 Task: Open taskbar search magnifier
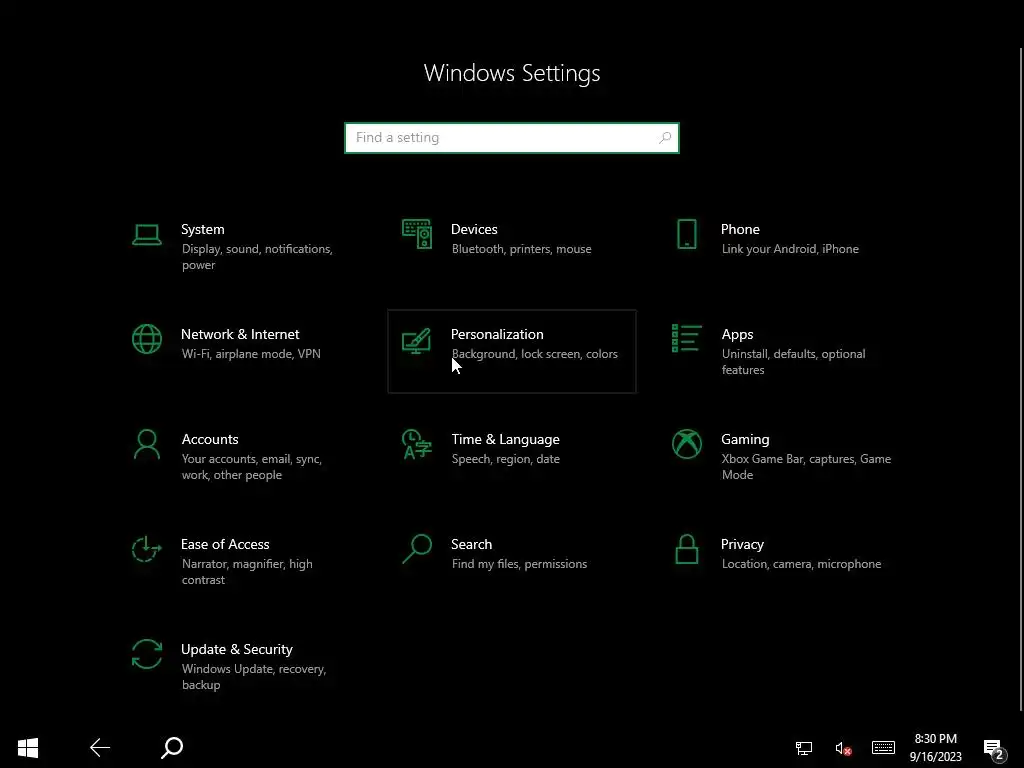click(172, 748)
